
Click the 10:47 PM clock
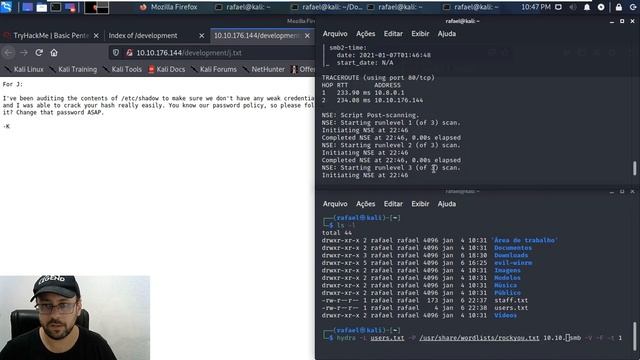[536, 7]
